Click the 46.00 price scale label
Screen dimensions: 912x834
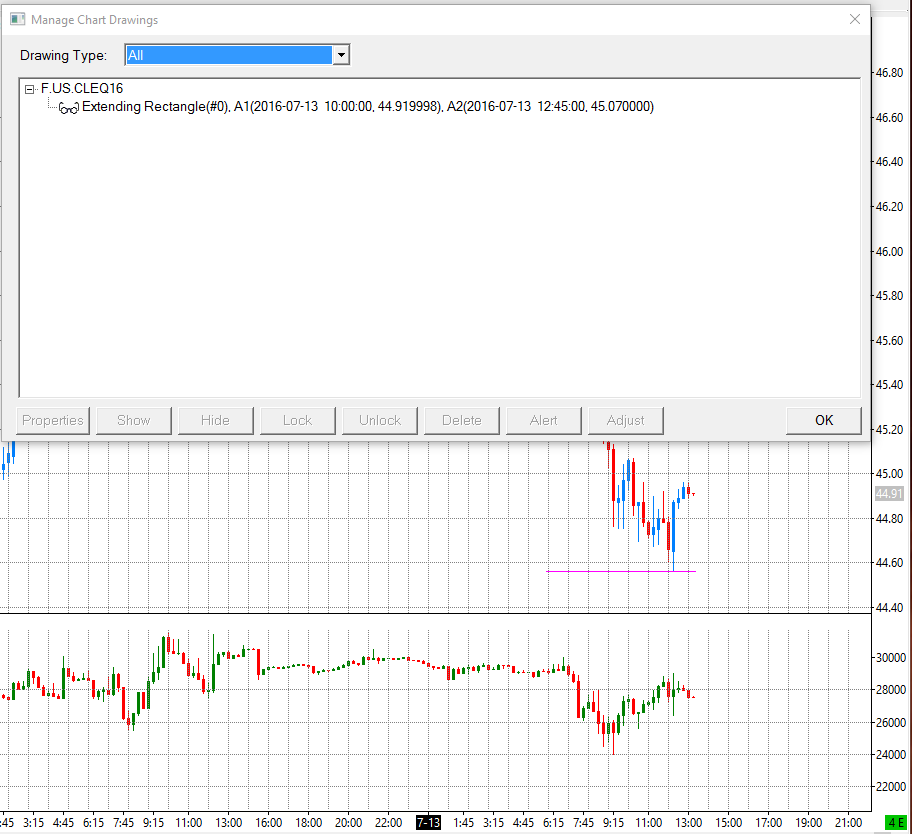click(889, 252)
